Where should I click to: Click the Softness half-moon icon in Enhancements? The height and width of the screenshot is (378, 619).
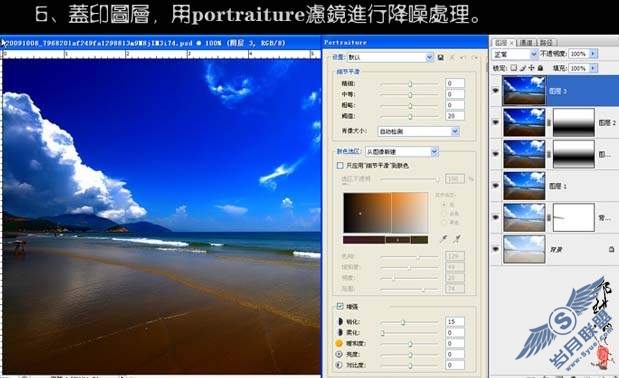pyautogui.click(x=339, y=333)
